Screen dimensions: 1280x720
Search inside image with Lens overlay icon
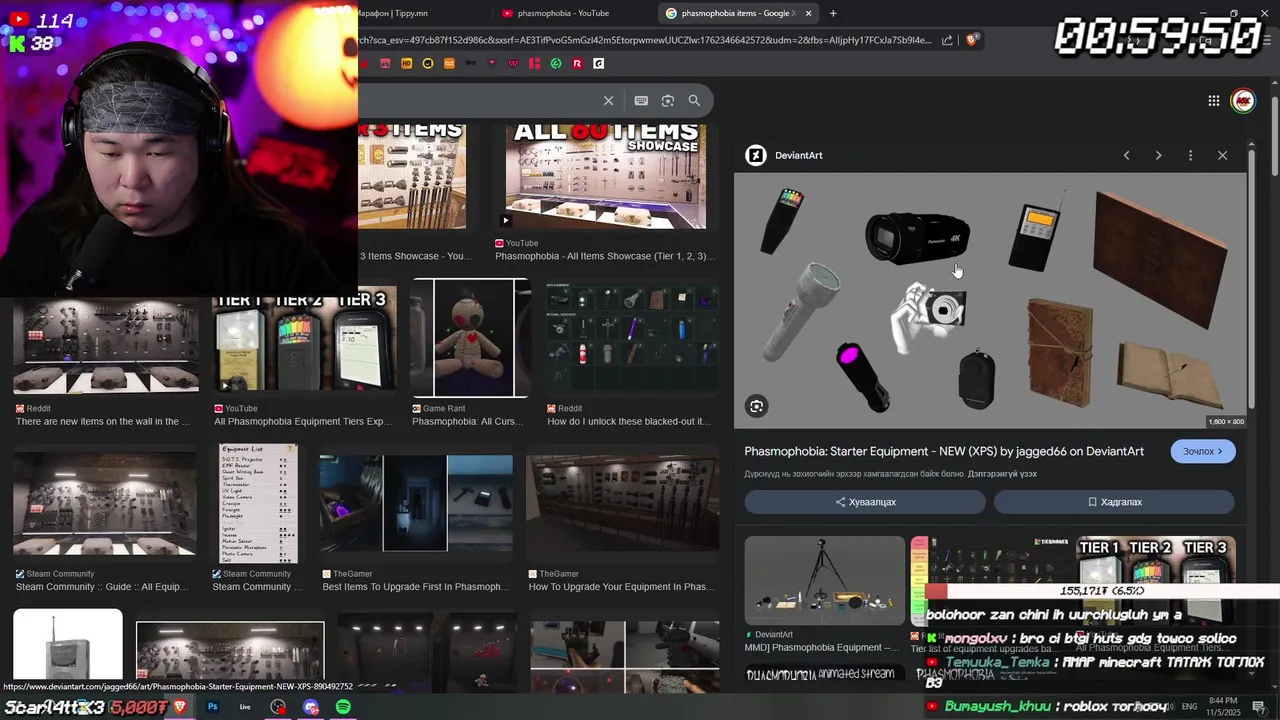tap(756, 406)
